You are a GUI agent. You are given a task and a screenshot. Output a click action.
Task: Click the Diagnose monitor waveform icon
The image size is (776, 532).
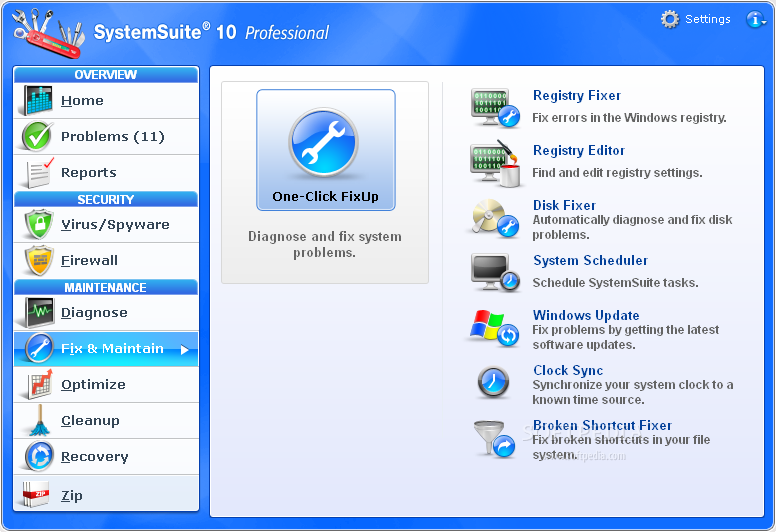pos(39,312)
